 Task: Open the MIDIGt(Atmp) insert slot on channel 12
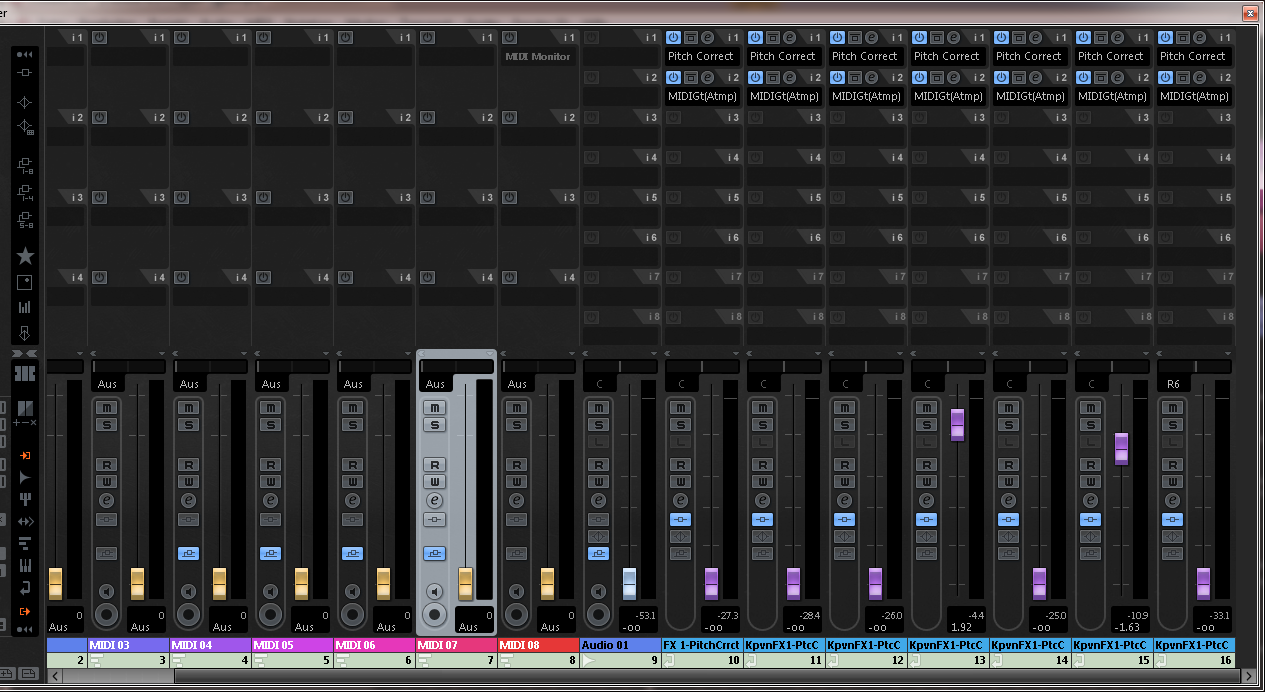pos(865,96)
